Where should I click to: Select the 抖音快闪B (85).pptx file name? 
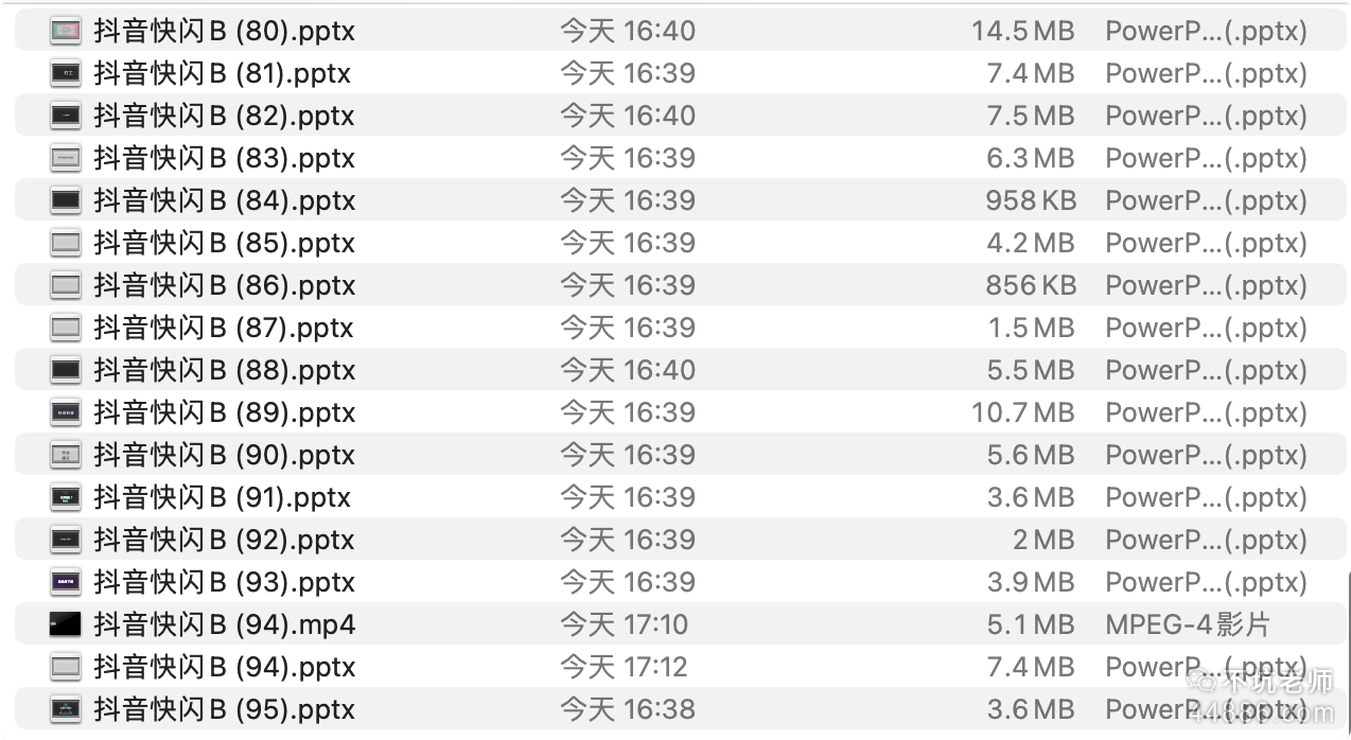[x=224, y=243]
